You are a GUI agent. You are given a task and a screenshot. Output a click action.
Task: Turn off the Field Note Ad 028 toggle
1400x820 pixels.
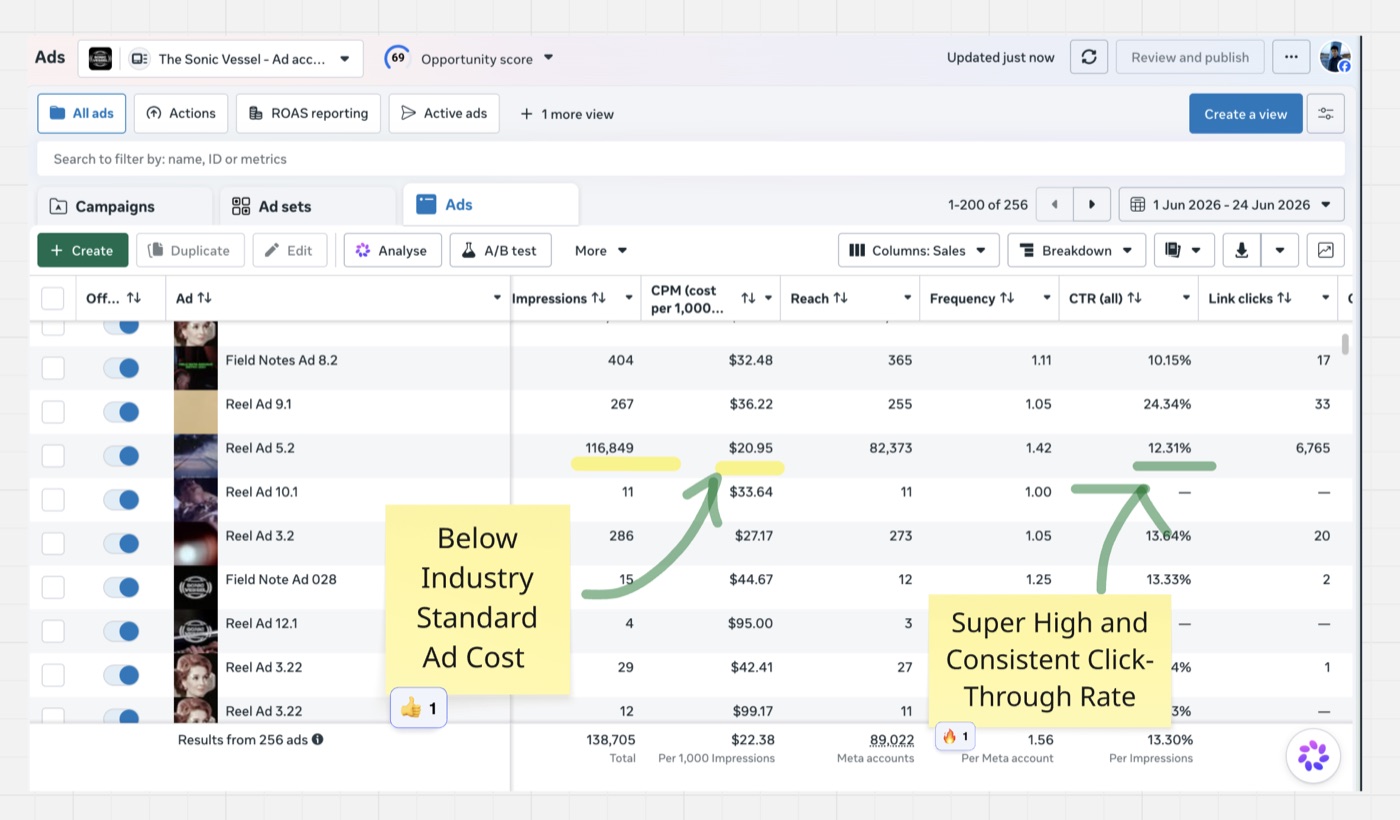pos(121,587)
